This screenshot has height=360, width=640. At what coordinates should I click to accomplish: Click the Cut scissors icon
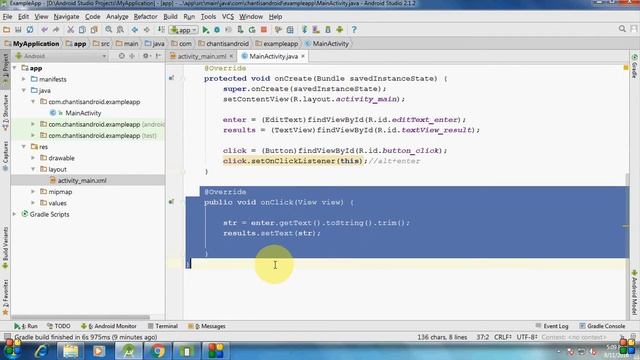click(70, 29)
